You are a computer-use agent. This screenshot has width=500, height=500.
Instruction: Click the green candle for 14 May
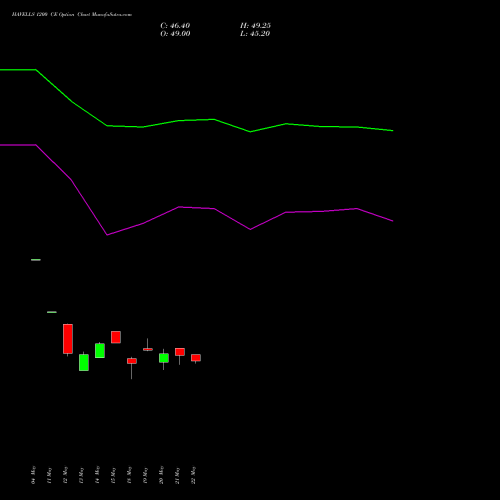point(100,350)
